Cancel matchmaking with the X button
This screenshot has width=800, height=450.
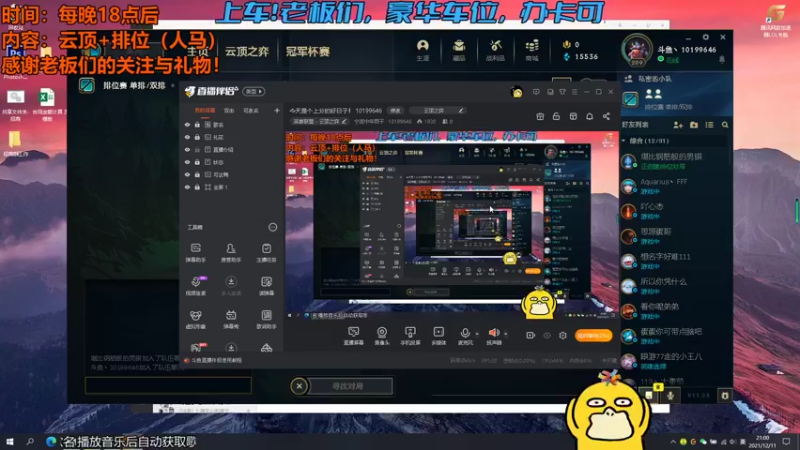coord(299,386)
